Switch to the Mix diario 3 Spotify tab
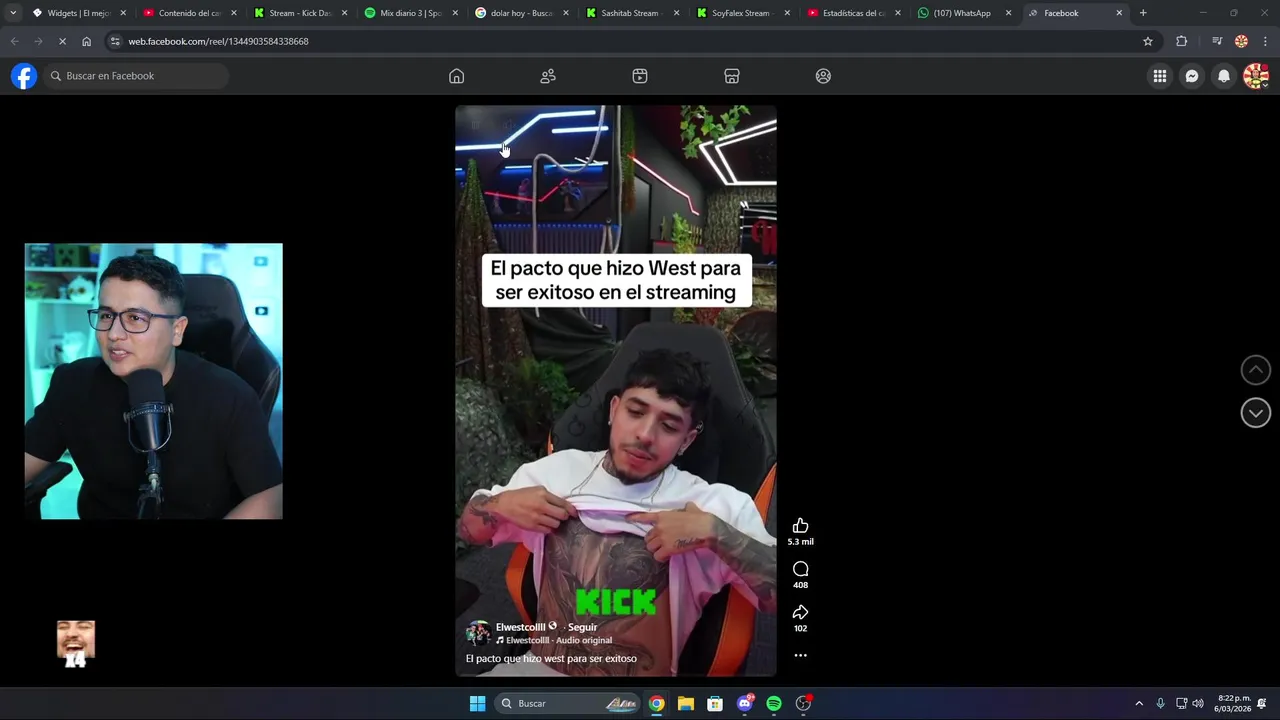This screenshot has height=720, width=1280. (410, 13)
